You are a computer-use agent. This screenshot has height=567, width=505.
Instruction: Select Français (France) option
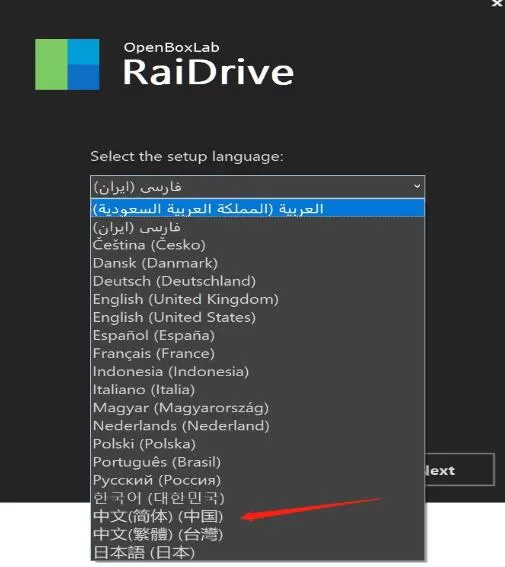point(258,354)
